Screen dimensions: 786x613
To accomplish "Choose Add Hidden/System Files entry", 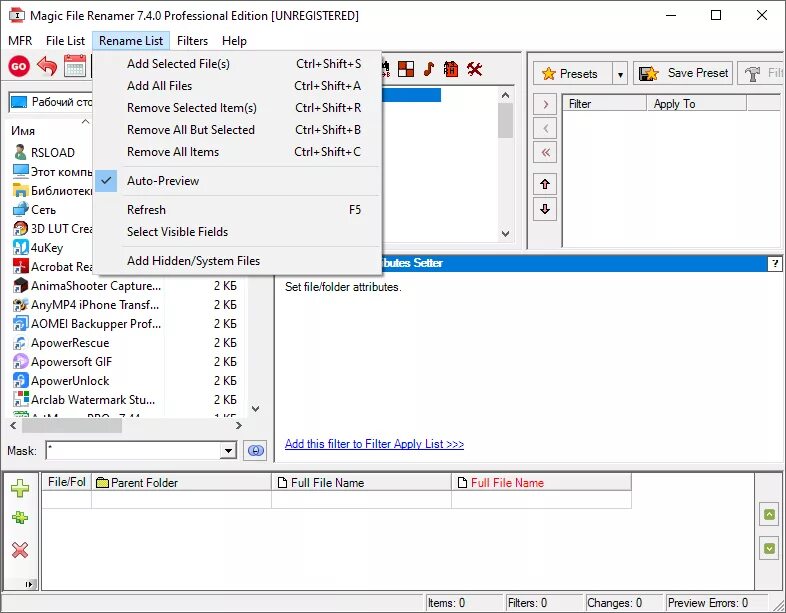I will pyautogui.click(x=238, y=261).
